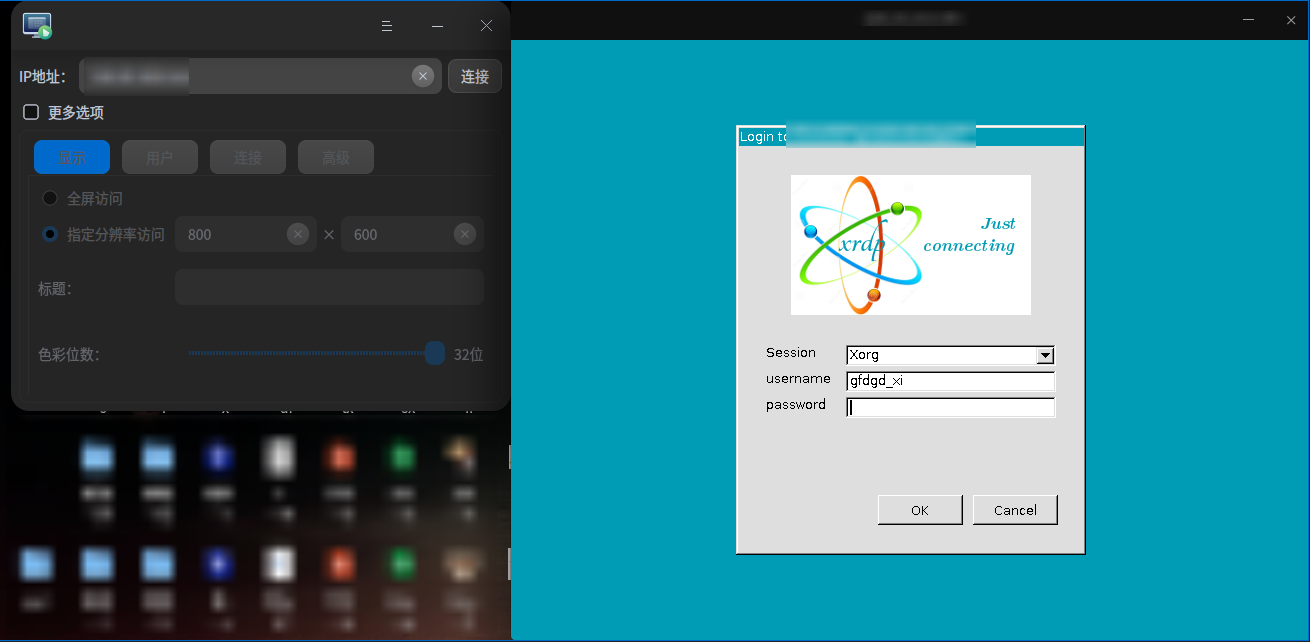Image resolution: width=1310 pixels, height=642 pixels.
Task: Close the remote desktop client window
Action: 486,26
